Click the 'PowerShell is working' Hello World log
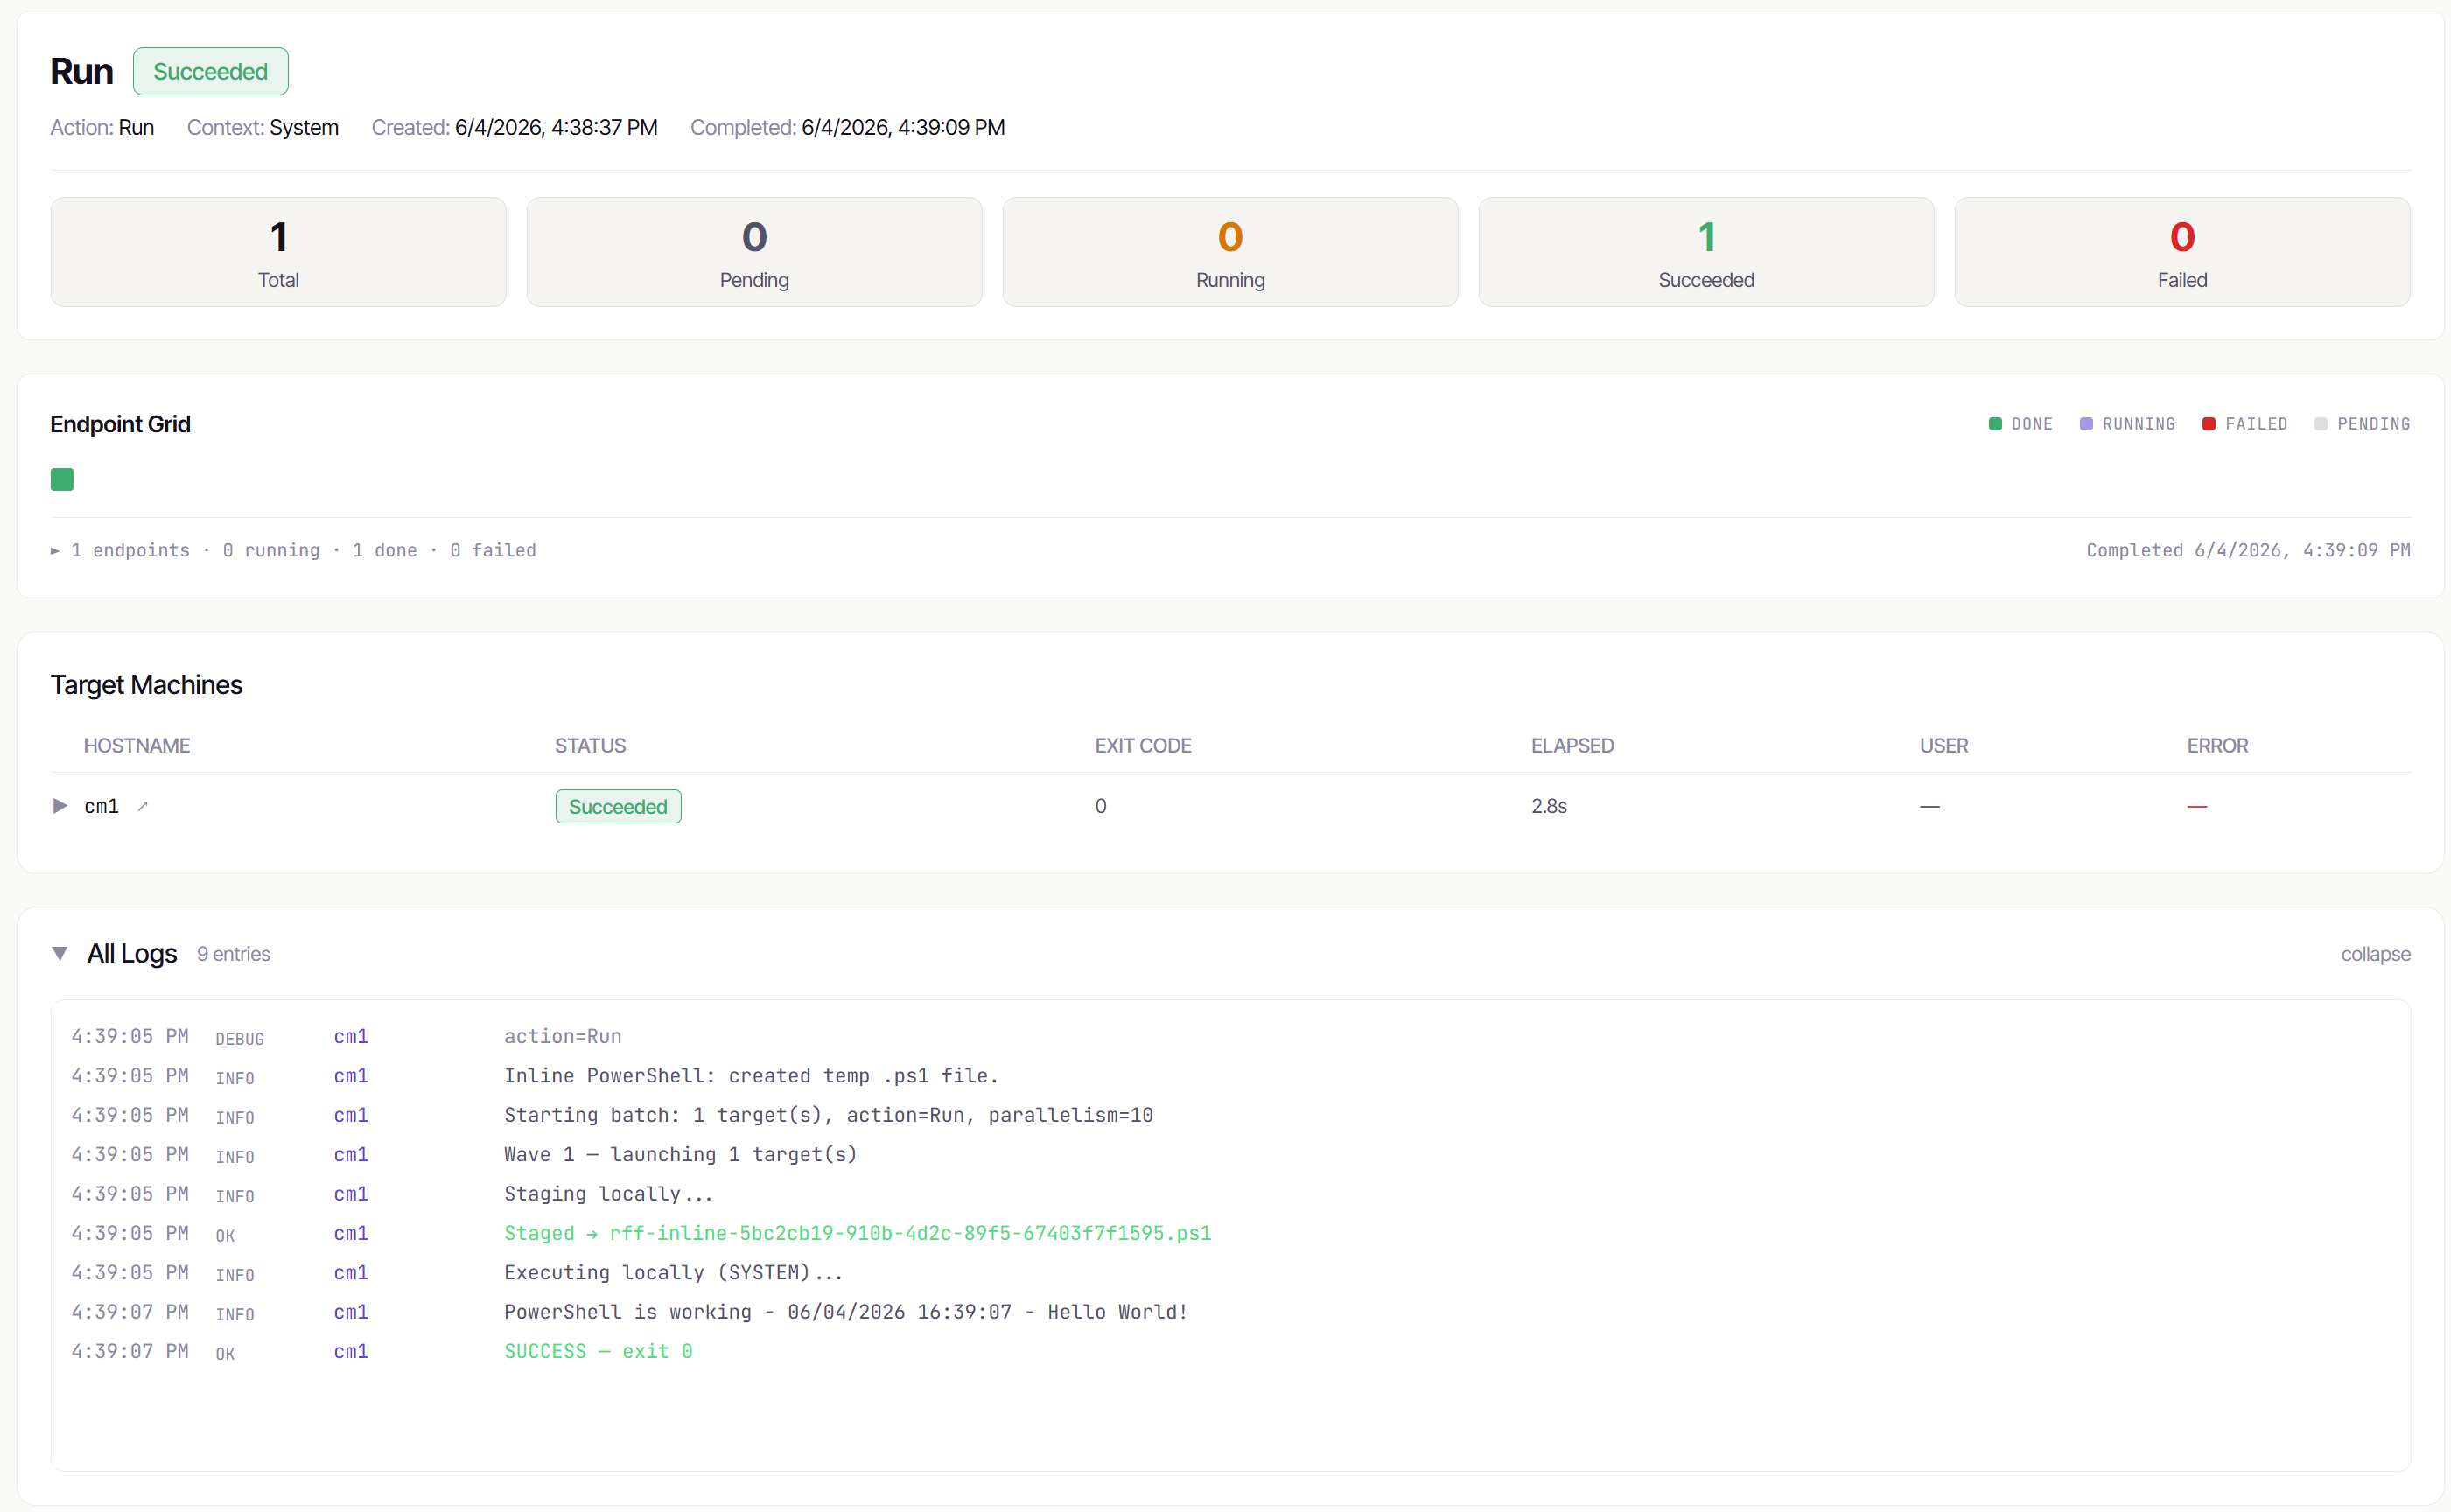 coord(846,1312)
